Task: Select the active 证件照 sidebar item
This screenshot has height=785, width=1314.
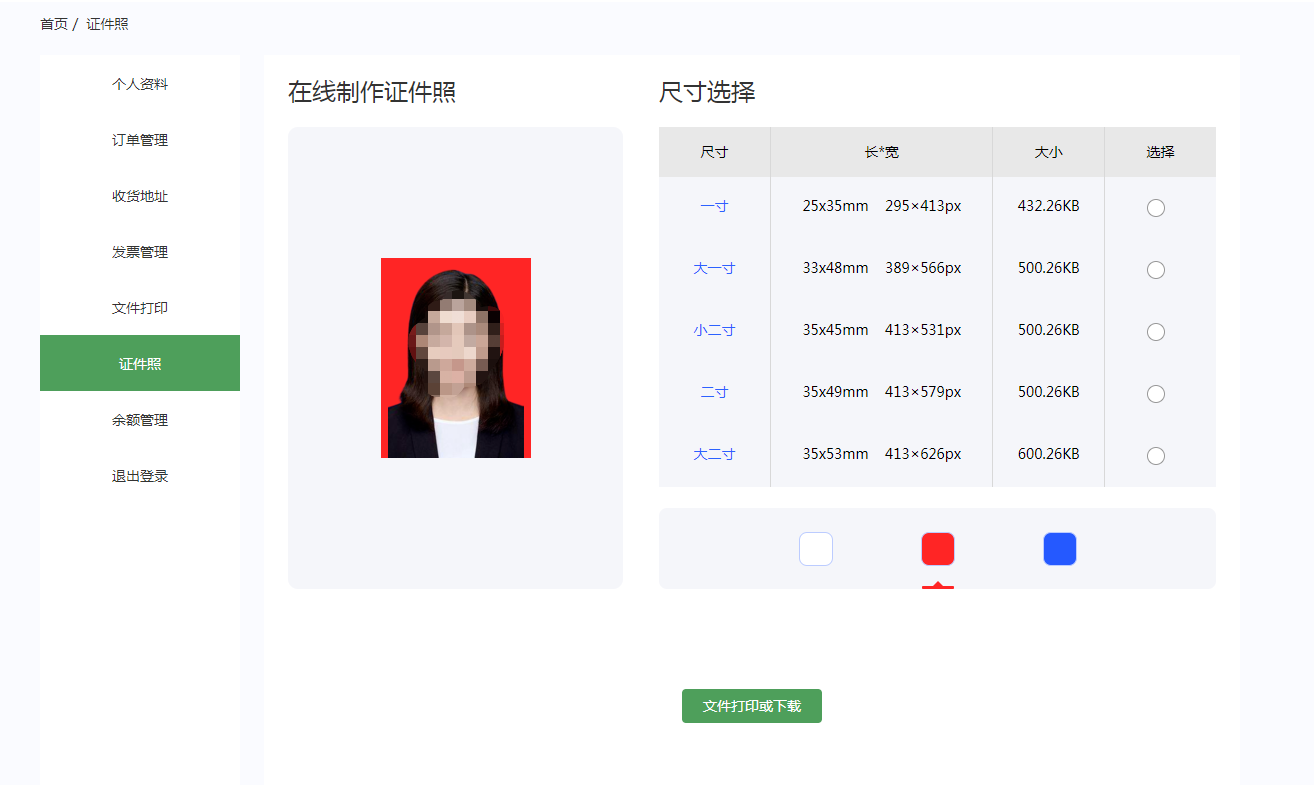Action: (140, 363)
